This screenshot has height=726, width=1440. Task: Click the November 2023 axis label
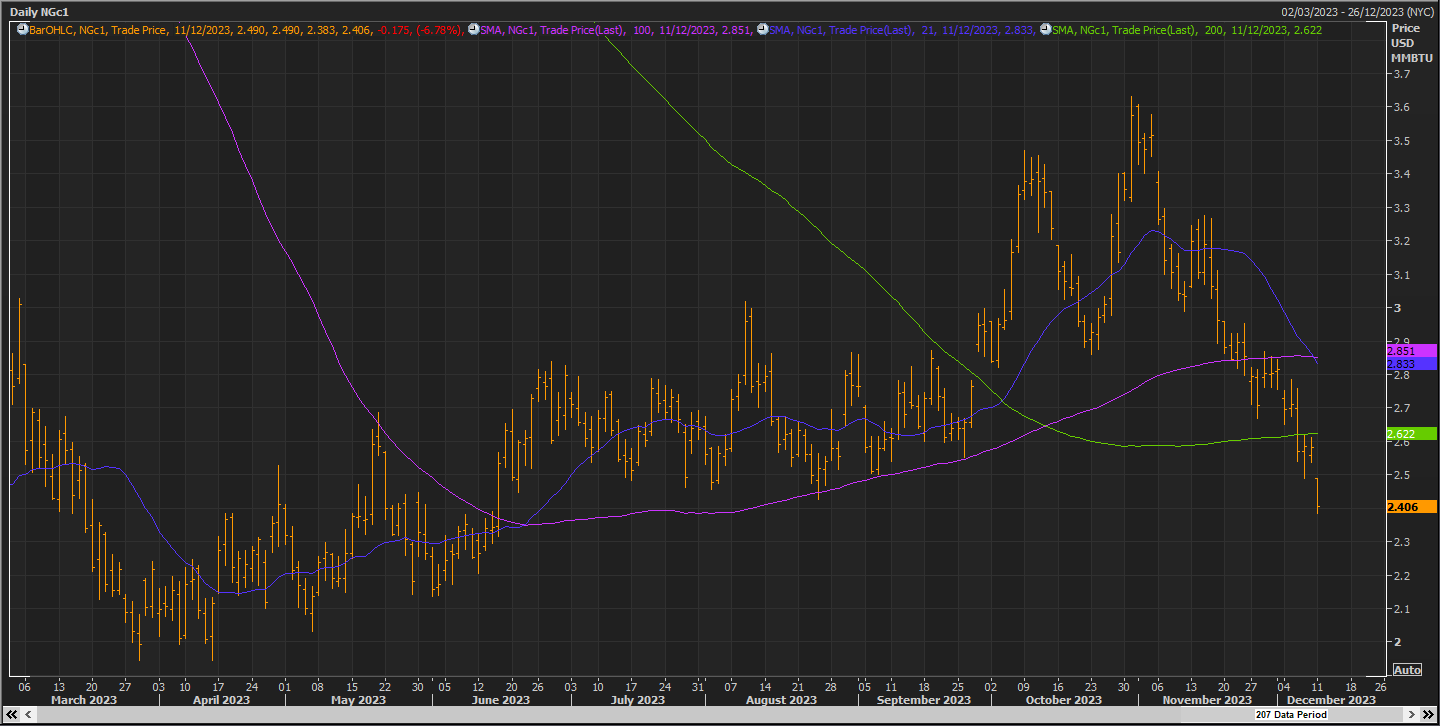1208,700
